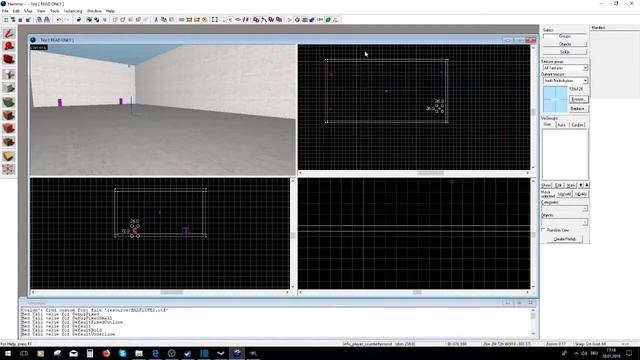This screenshot has height=360, width=640.
Task: Click the Browse texture button
Action: [x=578, y=100]
